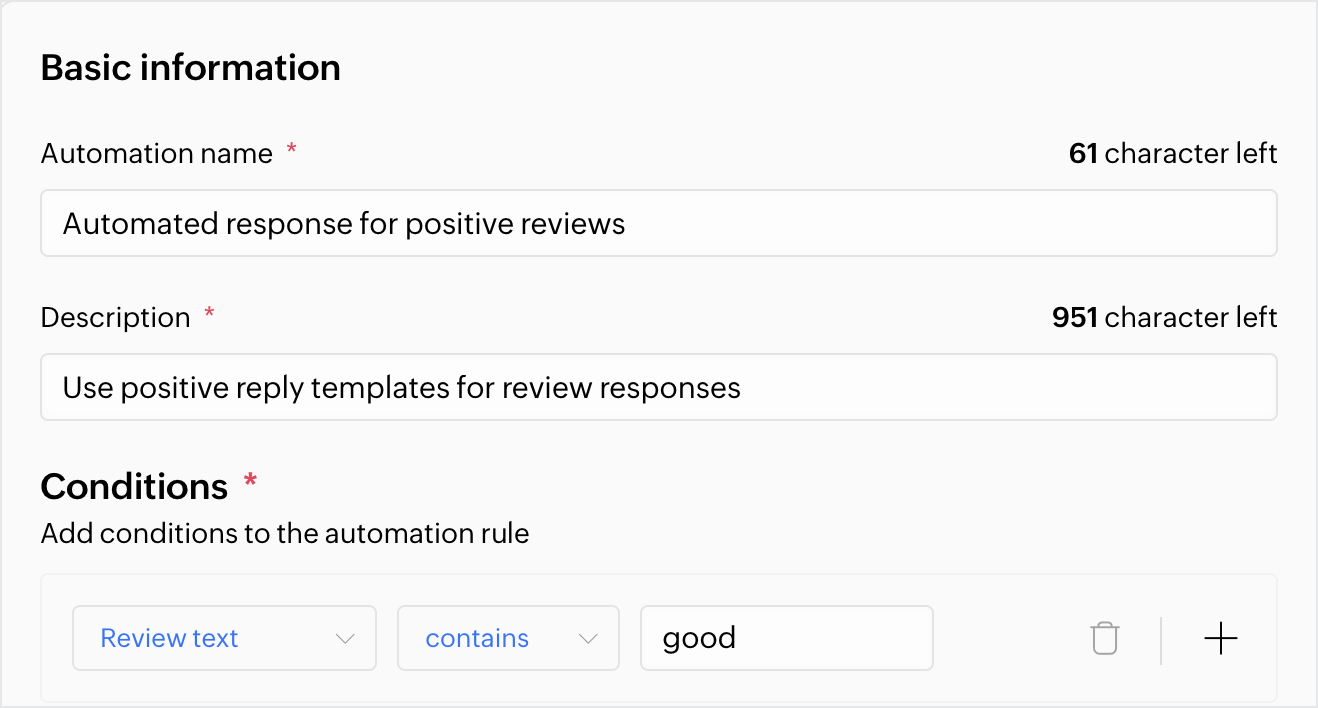Screen dimensions: 1318x708
Task: Click into the Description text field
Action: point(659,387)
